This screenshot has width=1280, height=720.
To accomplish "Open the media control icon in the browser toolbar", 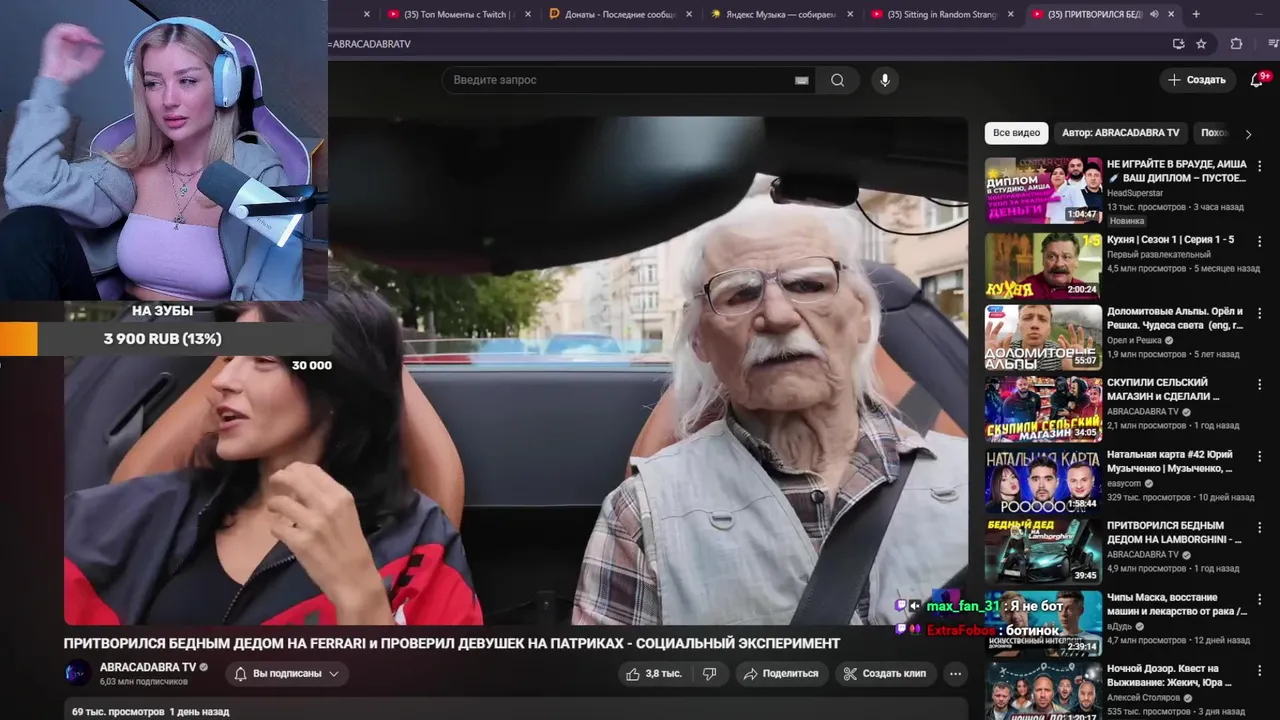I will point(1271,44).
